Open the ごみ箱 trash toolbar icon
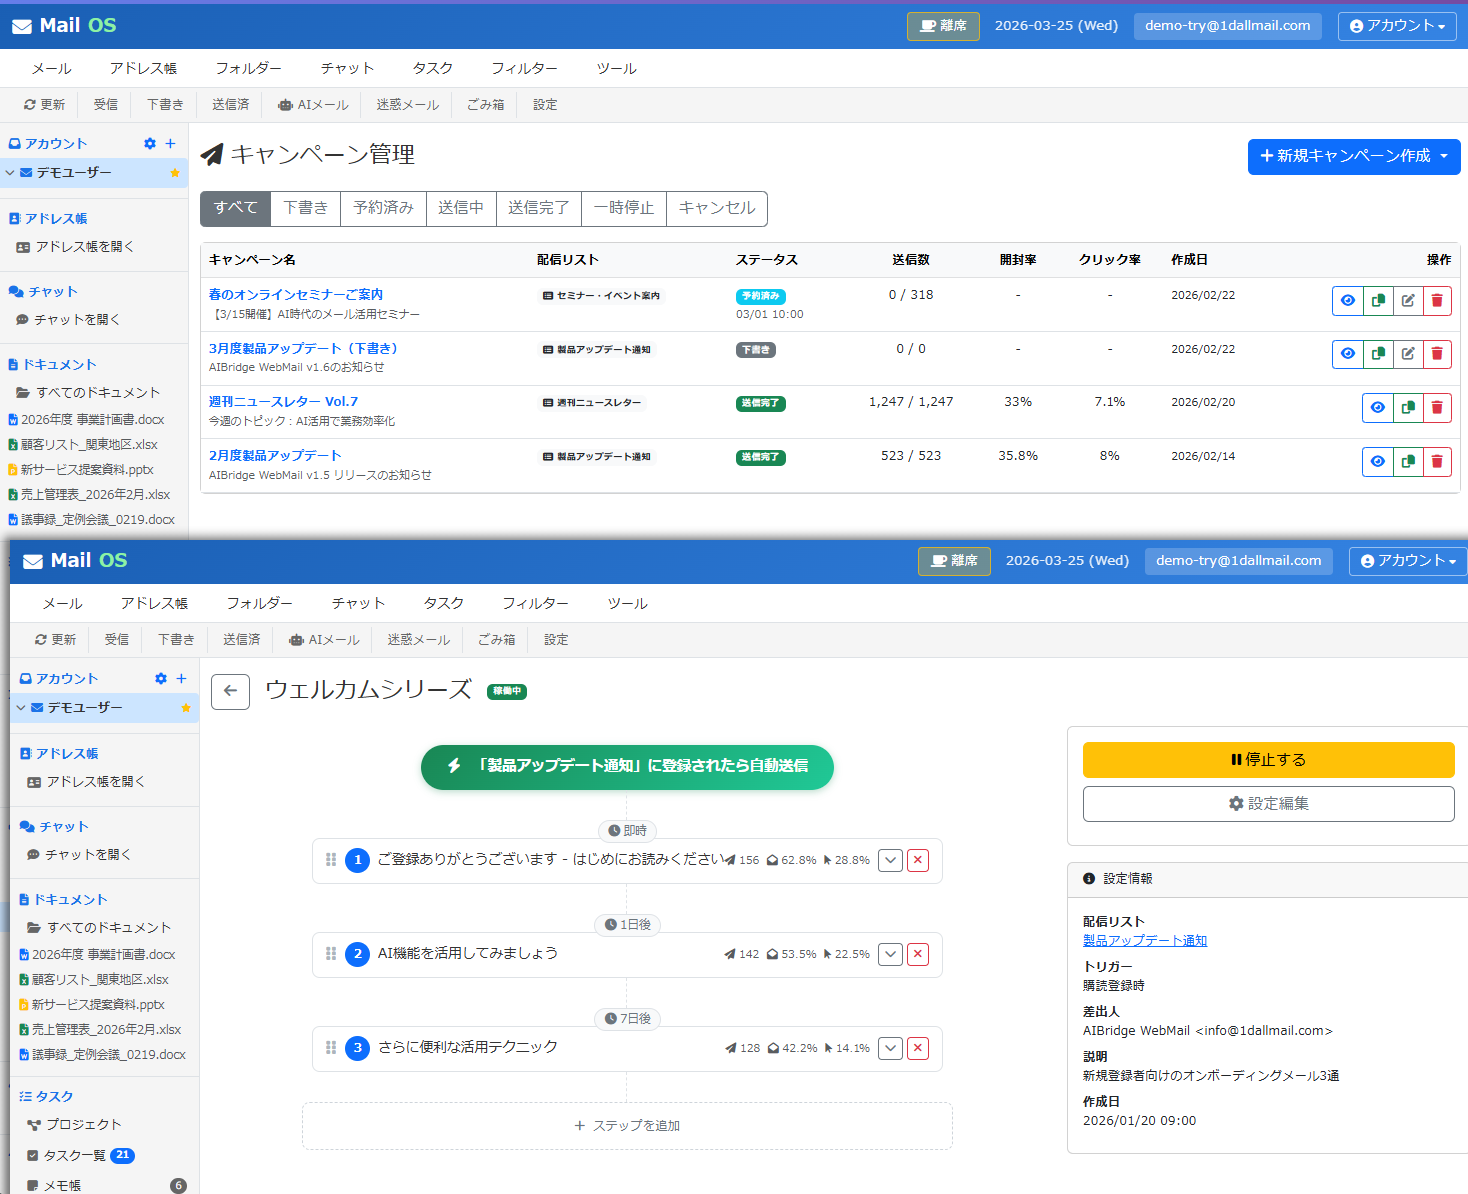 pos(484,104)
